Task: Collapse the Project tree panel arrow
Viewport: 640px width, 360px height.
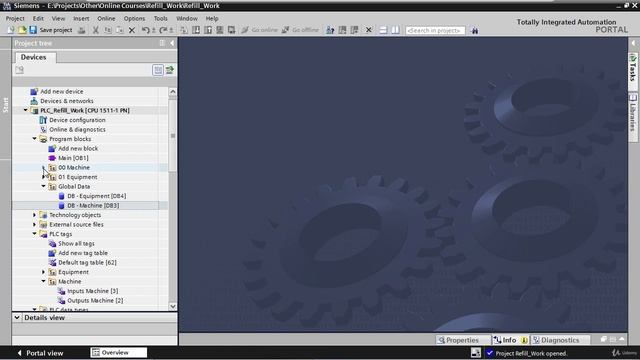Action: pos(172,43)
